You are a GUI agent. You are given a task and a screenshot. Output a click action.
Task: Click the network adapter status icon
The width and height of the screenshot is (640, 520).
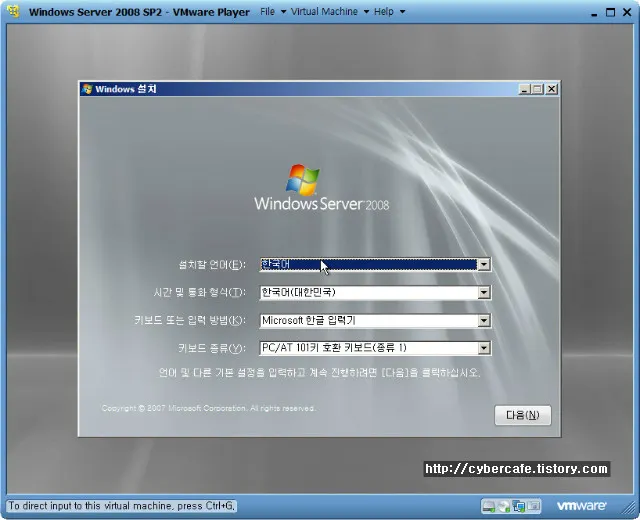(x=519, y=507)
